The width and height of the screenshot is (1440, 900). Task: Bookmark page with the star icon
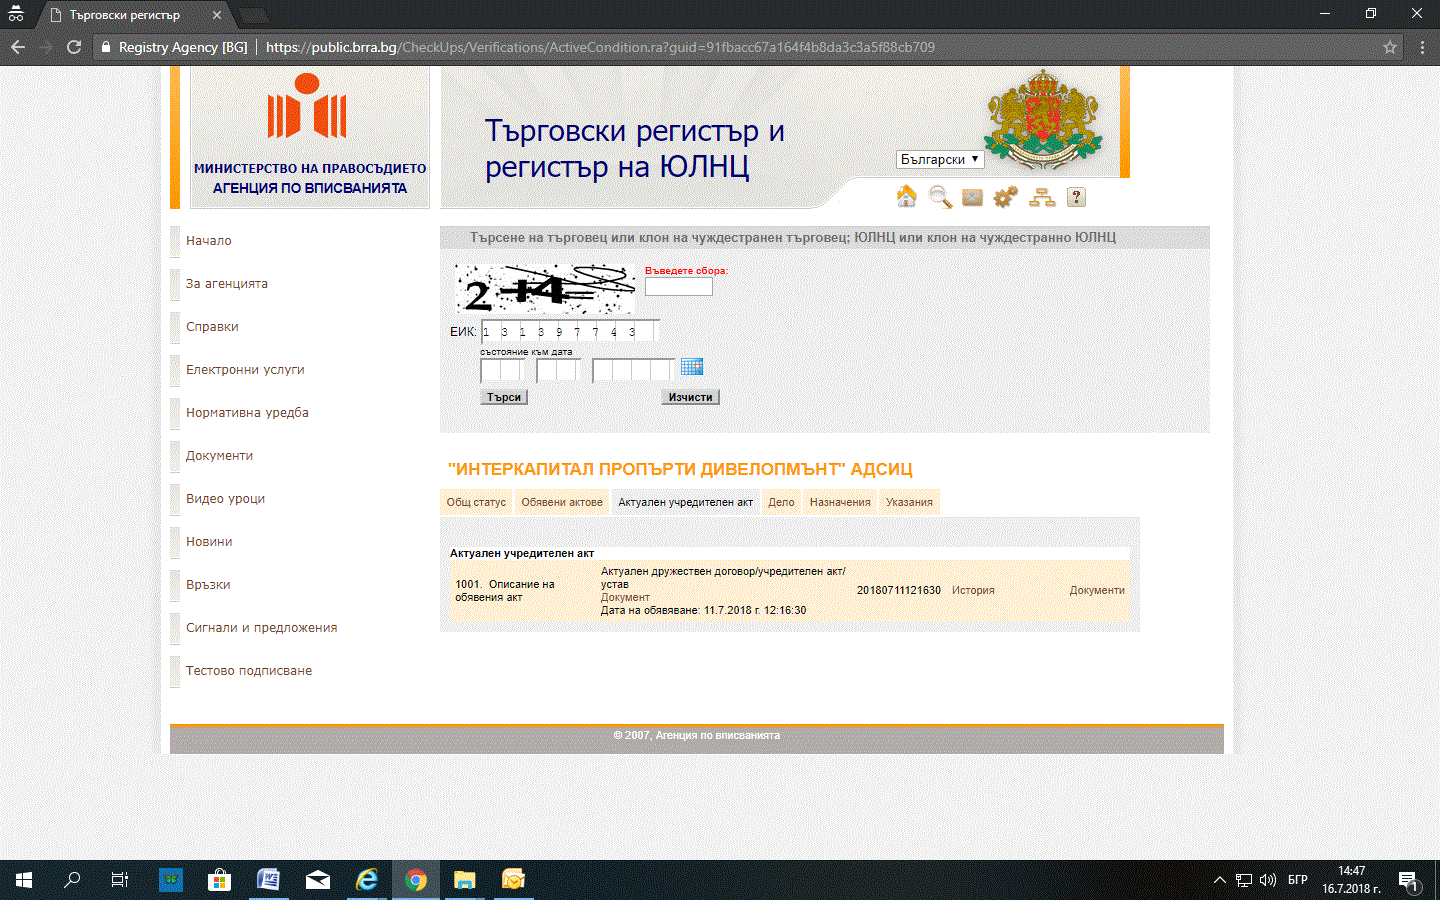click(x=1389, y=47)
